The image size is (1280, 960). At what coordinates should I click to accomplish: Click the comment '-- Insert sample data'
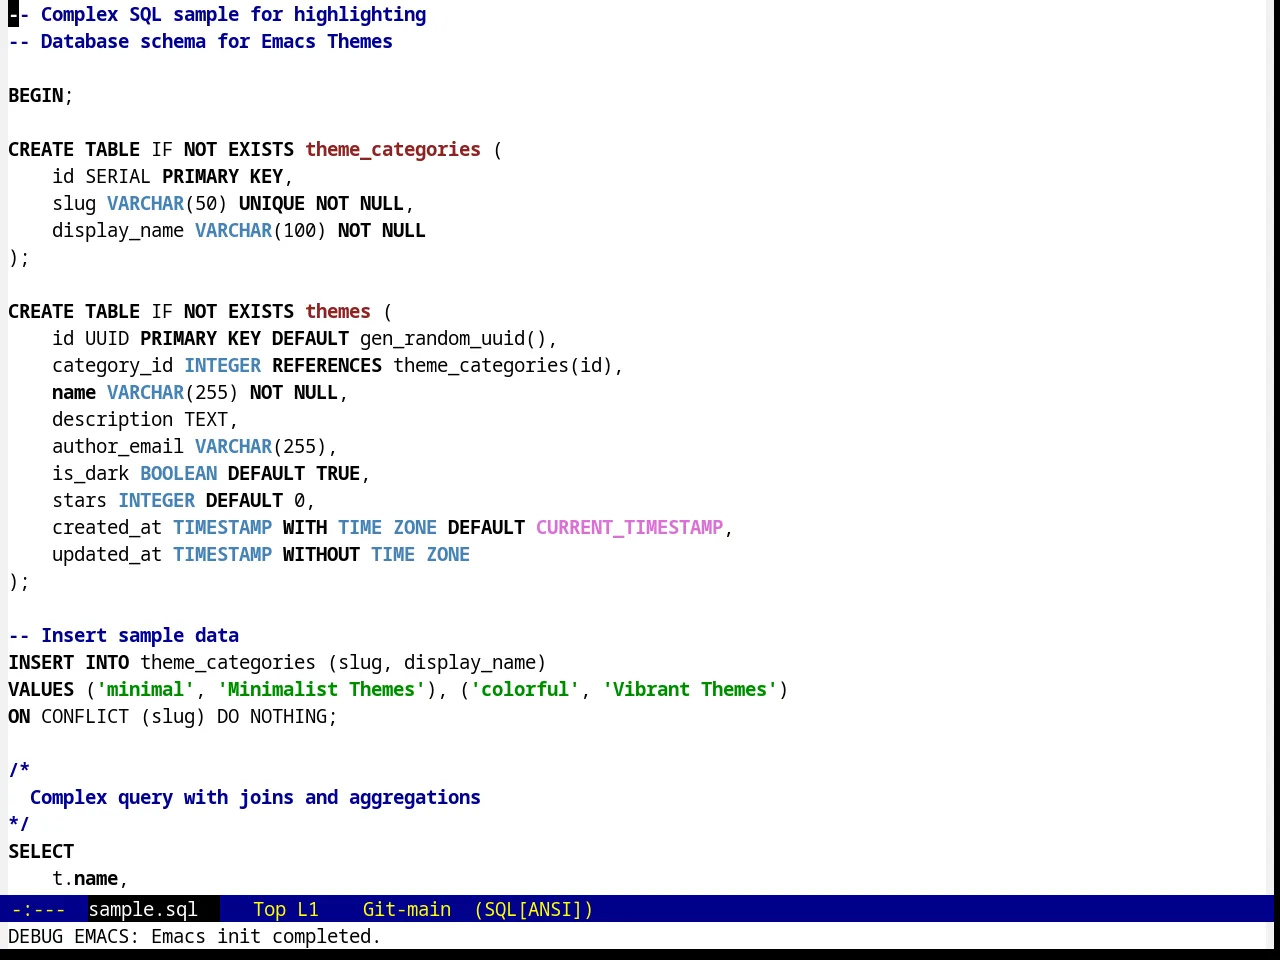[124, 635]
